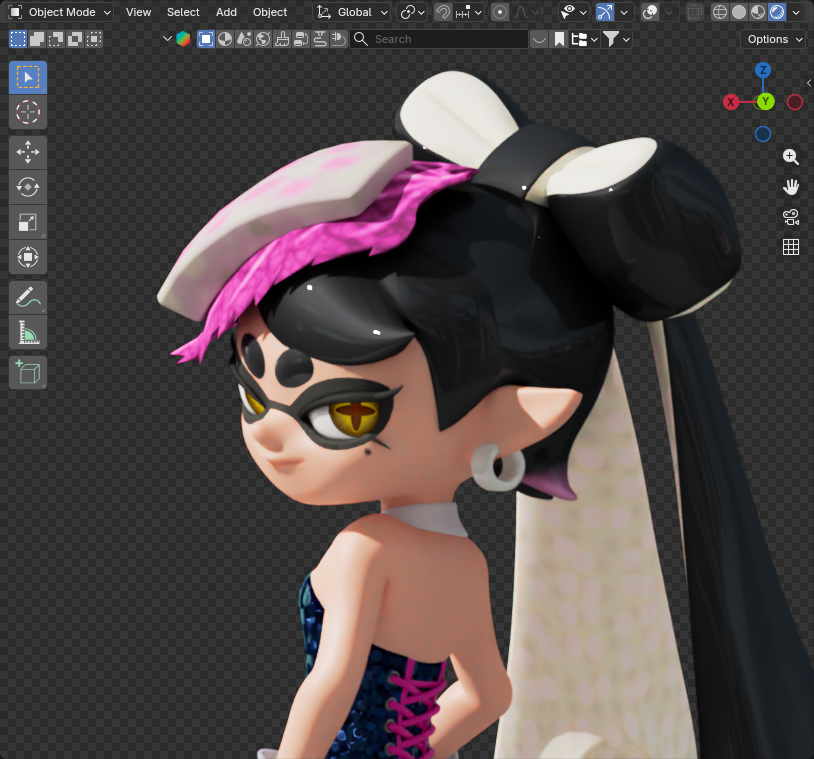Activate the Scale tool

tap(28, 222)
